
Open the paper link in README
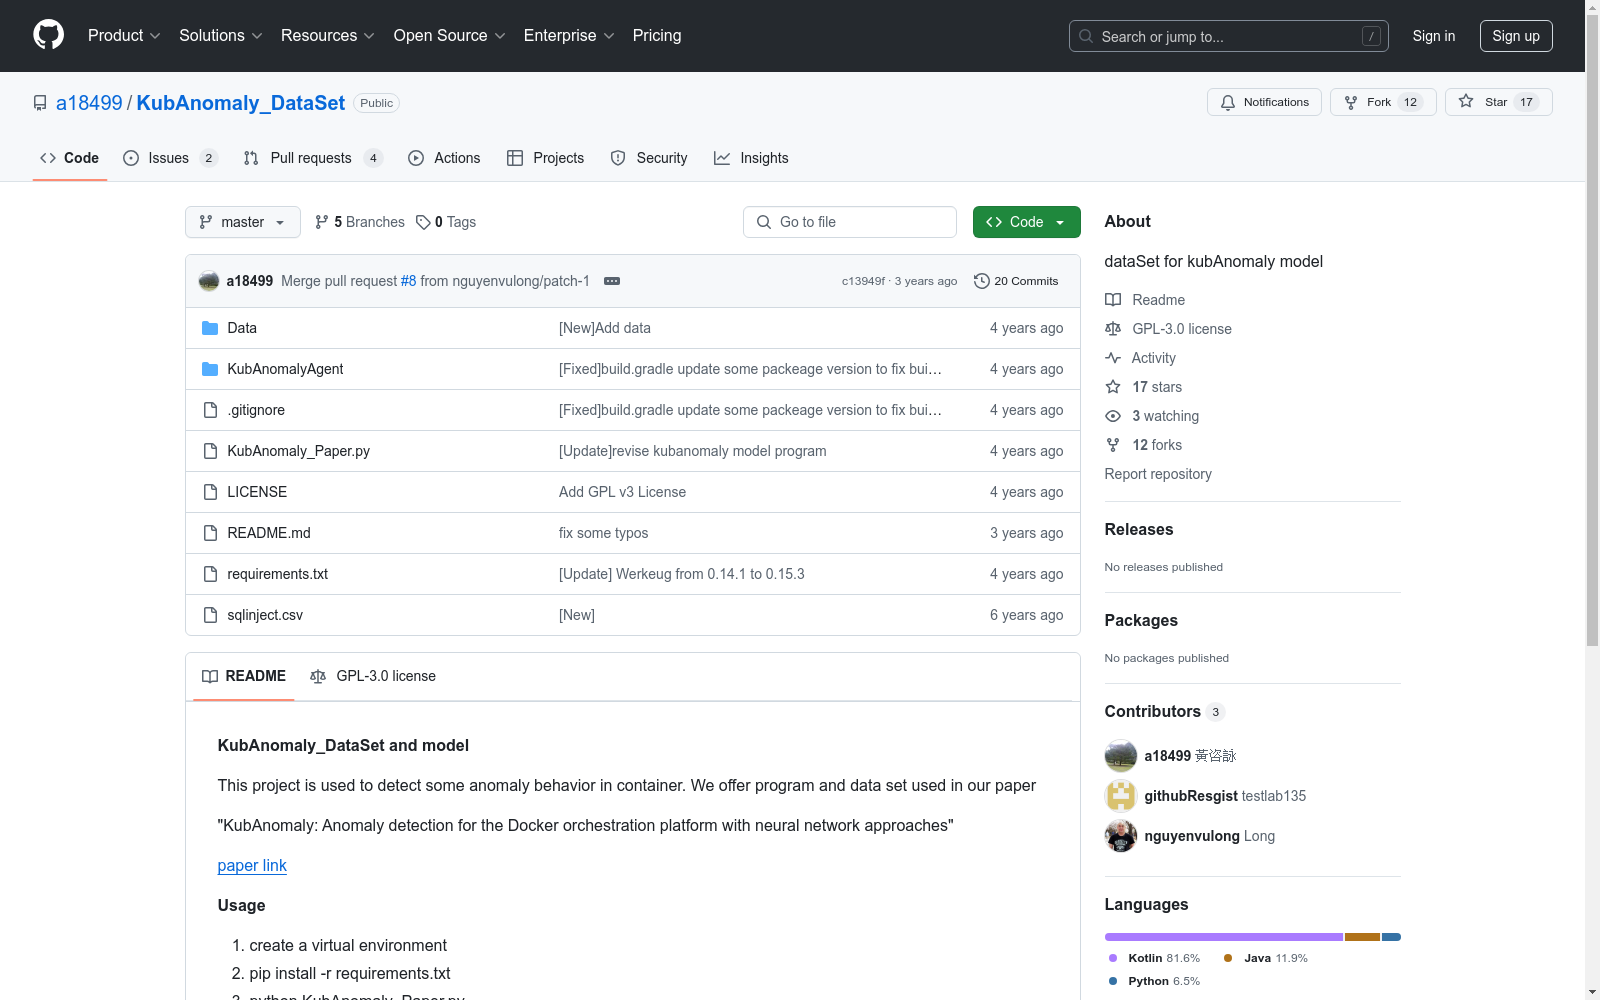coord(252,866)
